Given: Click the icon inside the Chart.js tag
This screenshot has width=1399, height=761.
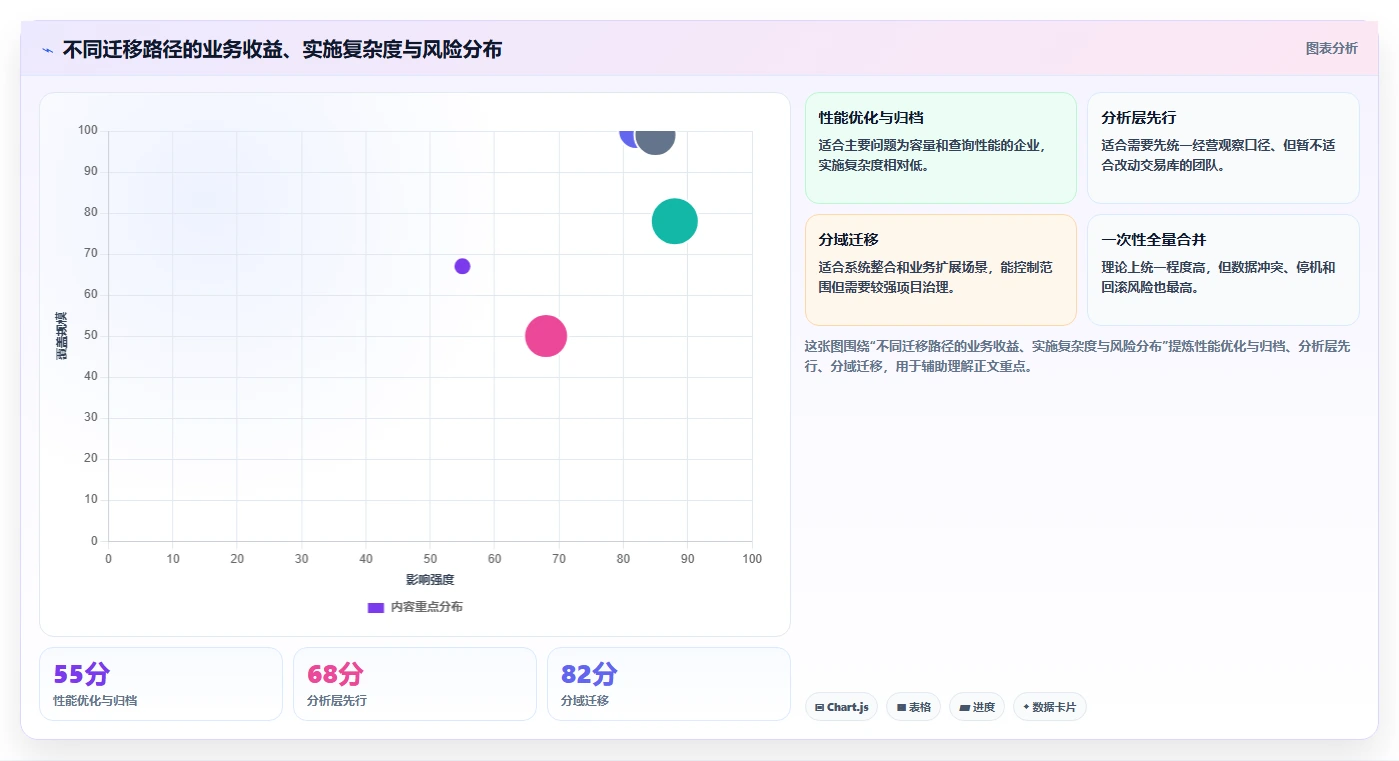Looking at the screenshot, I should [x=820, y=707].
